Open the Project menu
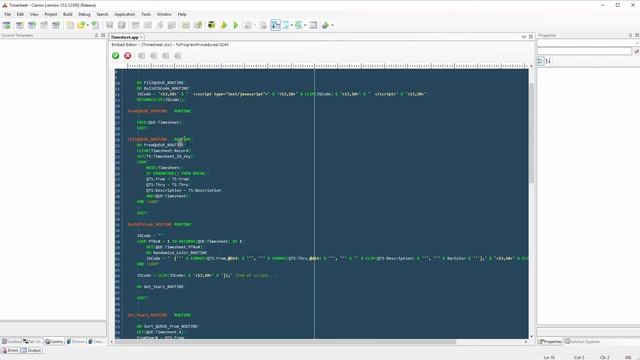This screenshot has width=640, height=360. tap(51, 14)
